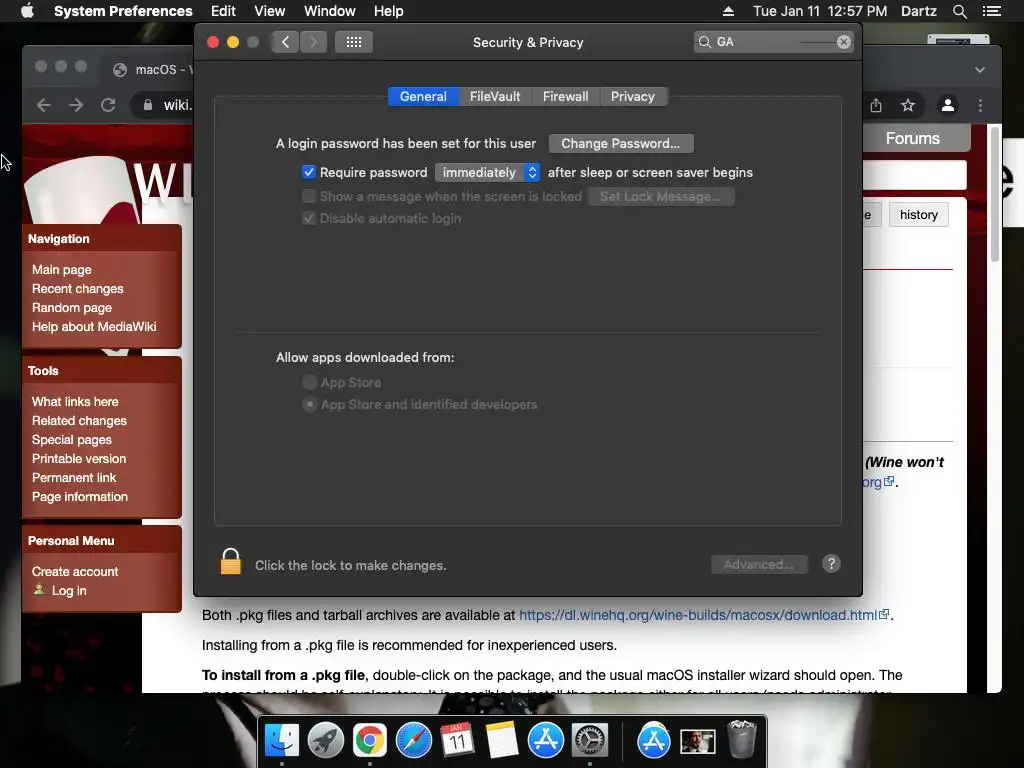Open What links here link
Screen dimensions: 1024x768
click(75, 402)
